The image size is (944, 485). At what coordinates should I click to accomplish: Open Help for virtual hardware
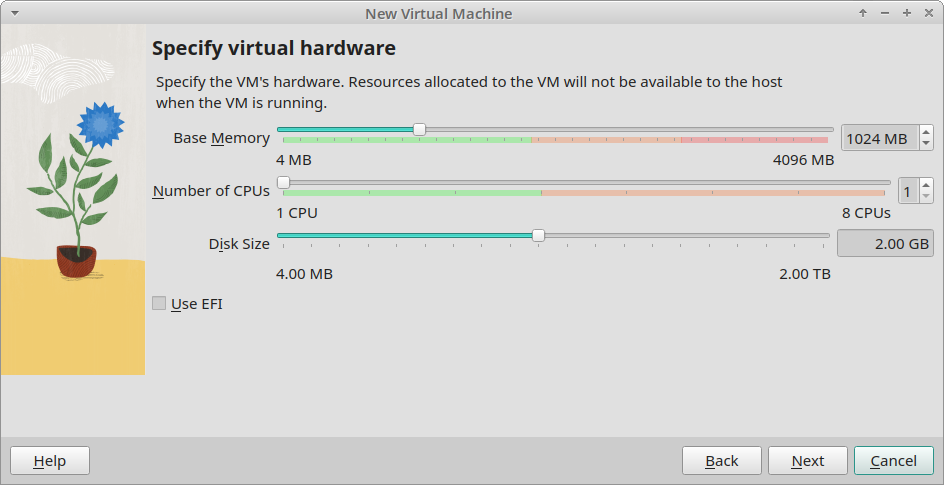[x=50, y=460]
